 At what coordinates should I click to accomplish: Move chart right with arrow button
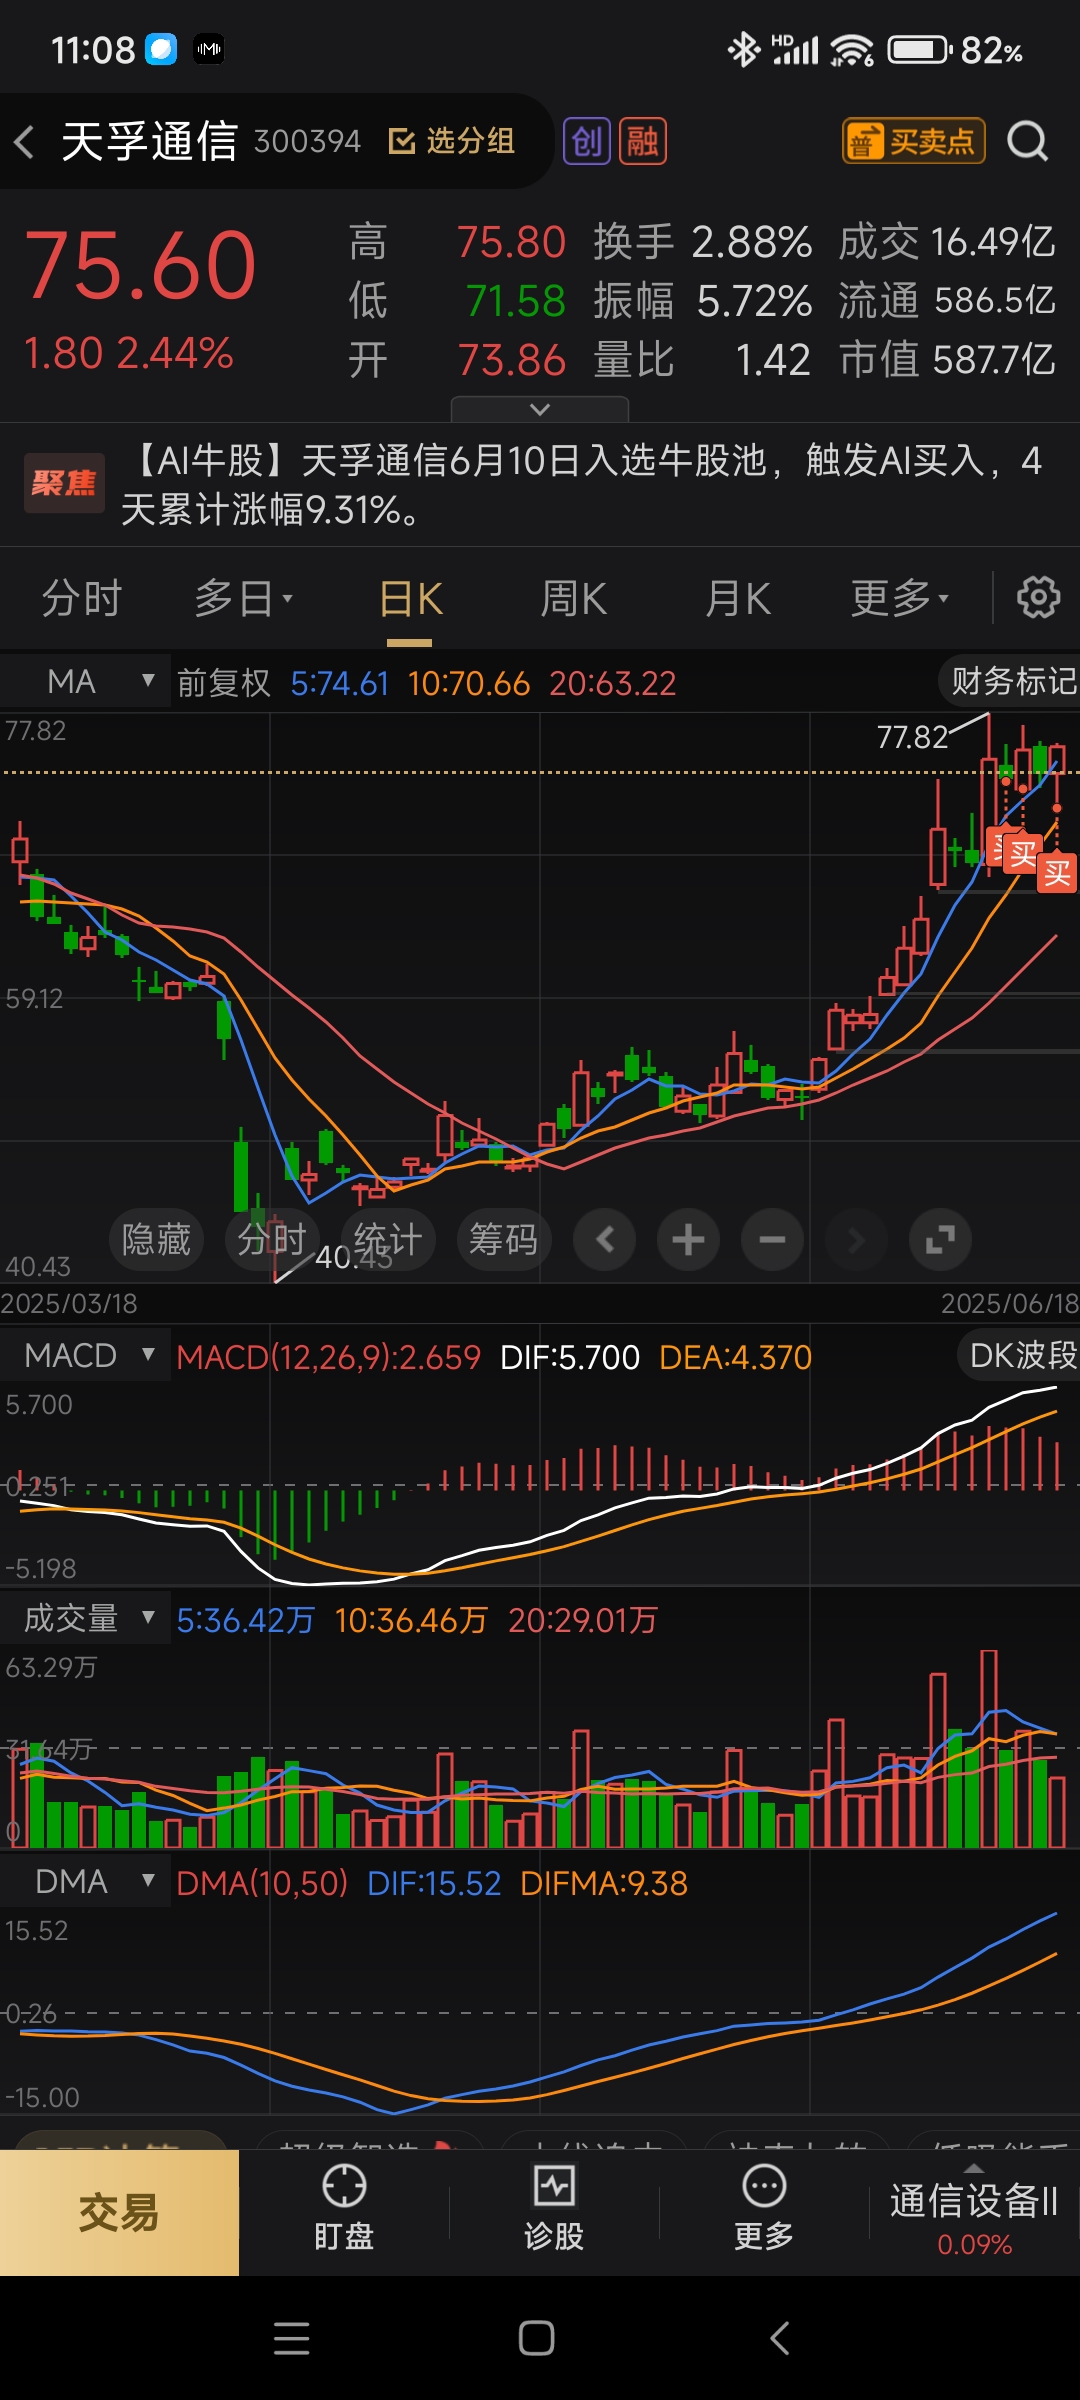pos(856,1240)
